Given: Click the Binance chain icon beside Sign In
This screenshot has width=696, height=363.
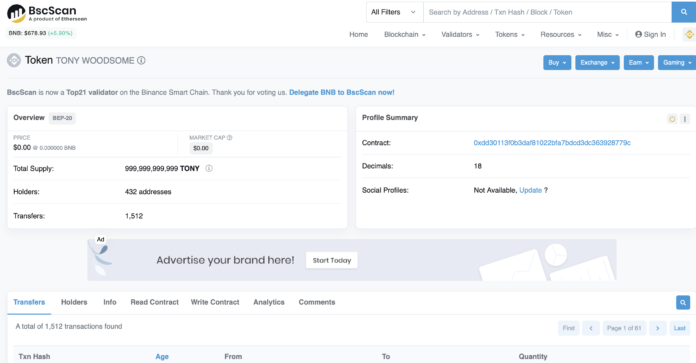Looking at the screenshot, I should pos(689,34).
